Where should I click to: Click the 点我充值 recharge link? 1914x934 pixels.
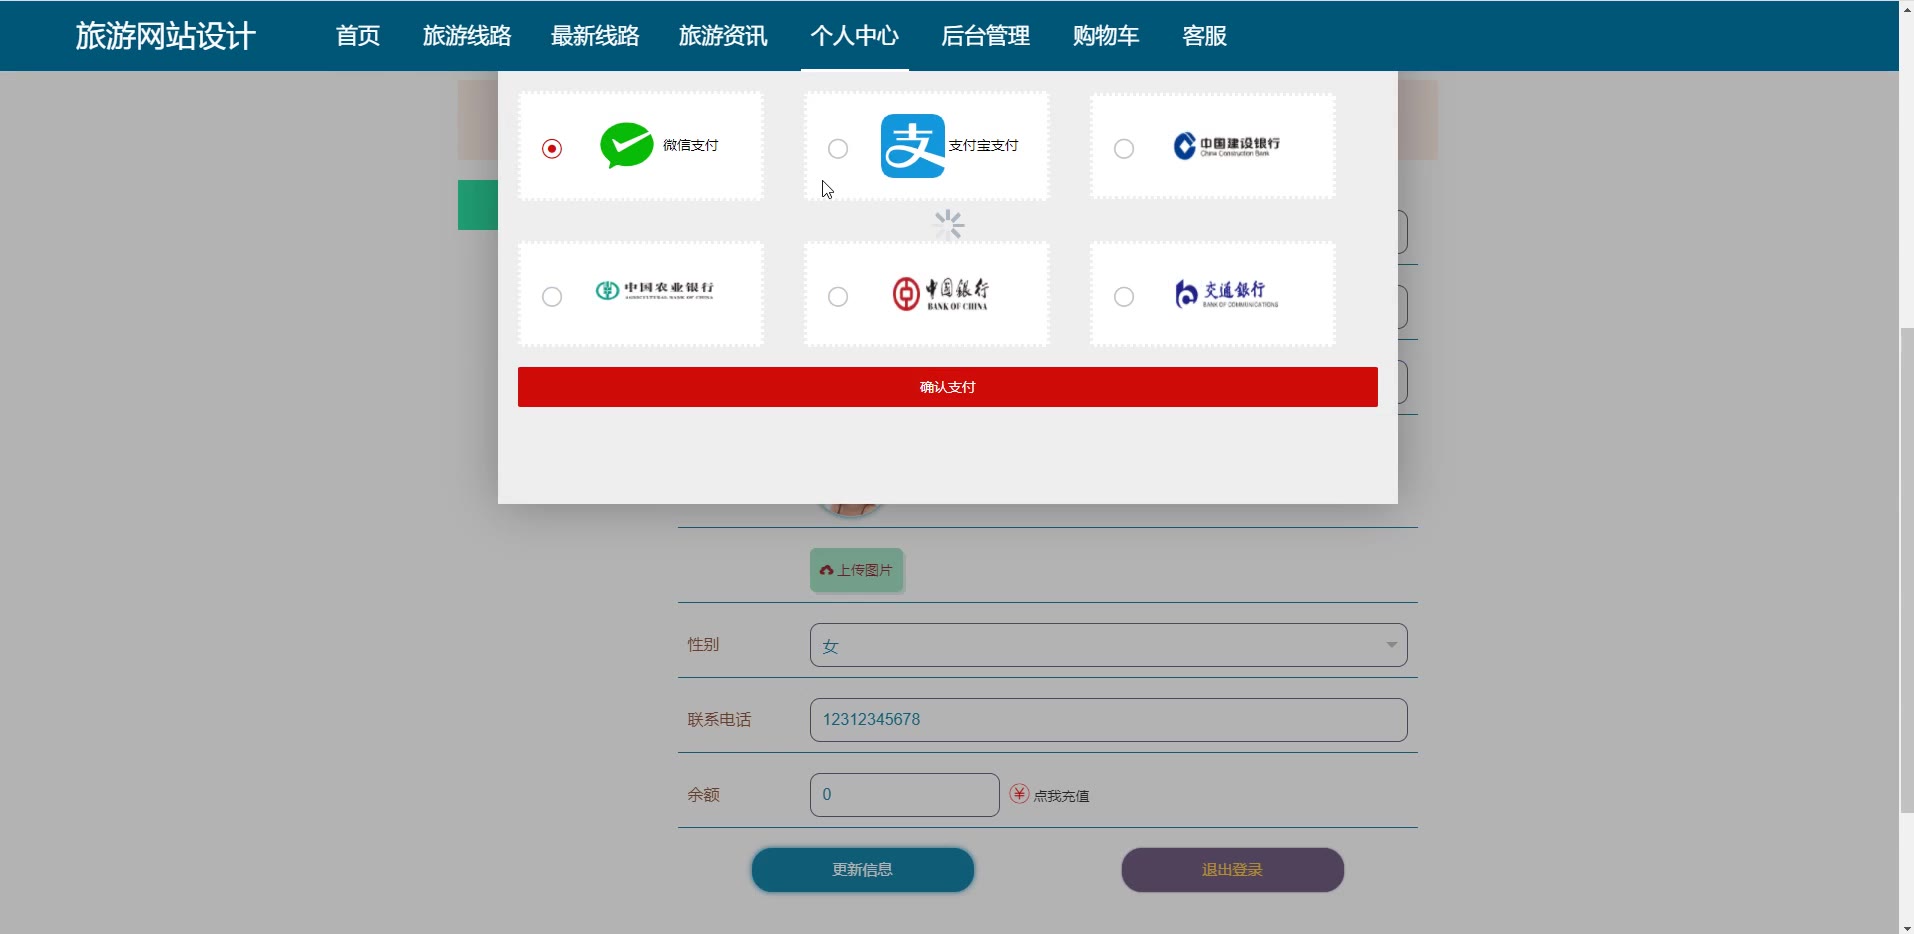[1061, 796]
